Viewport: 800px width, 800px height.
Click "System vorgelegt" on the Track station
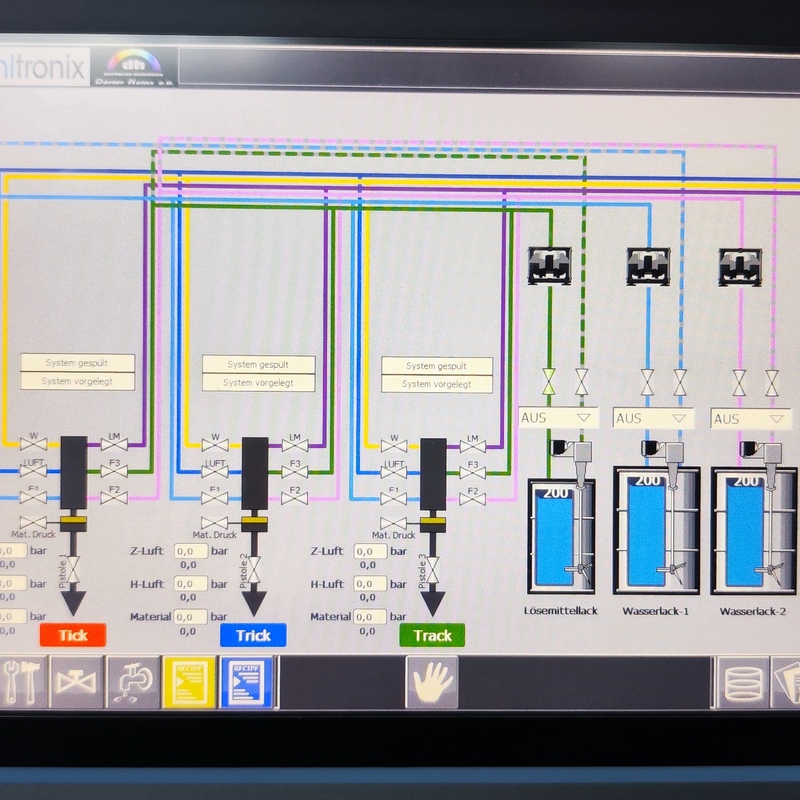click(437, 384)
